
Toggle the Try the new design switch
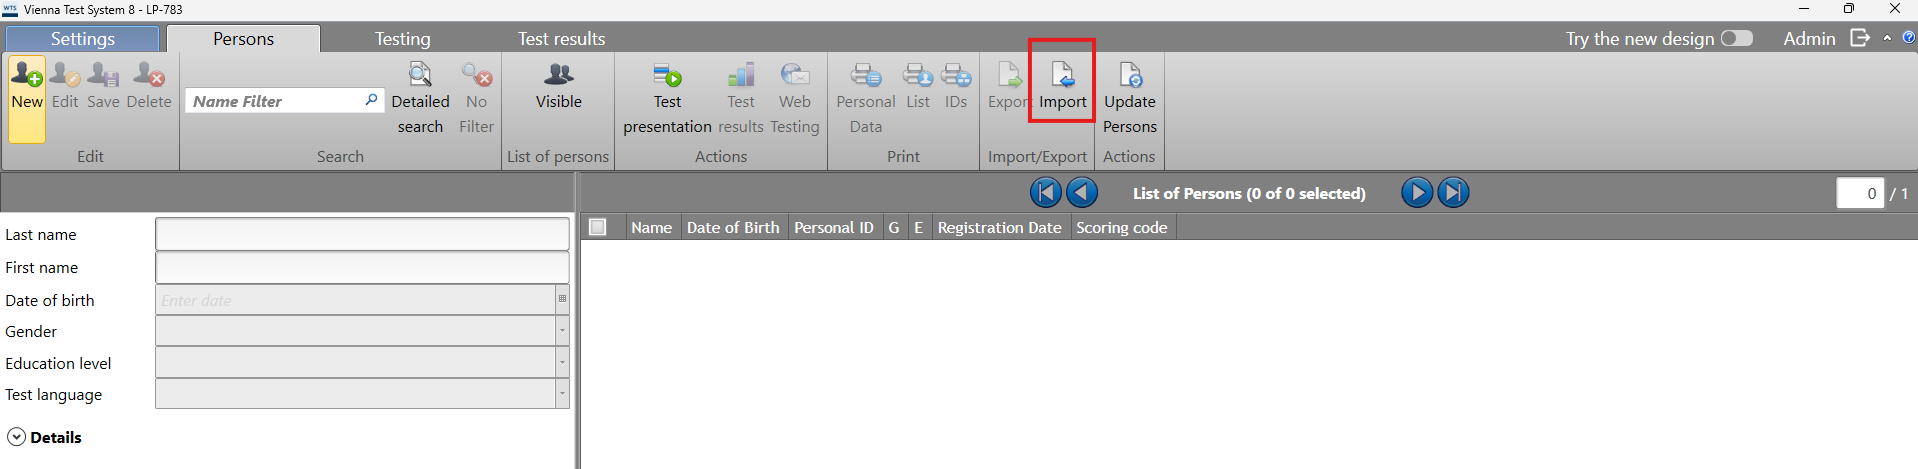click(1736, 38)
